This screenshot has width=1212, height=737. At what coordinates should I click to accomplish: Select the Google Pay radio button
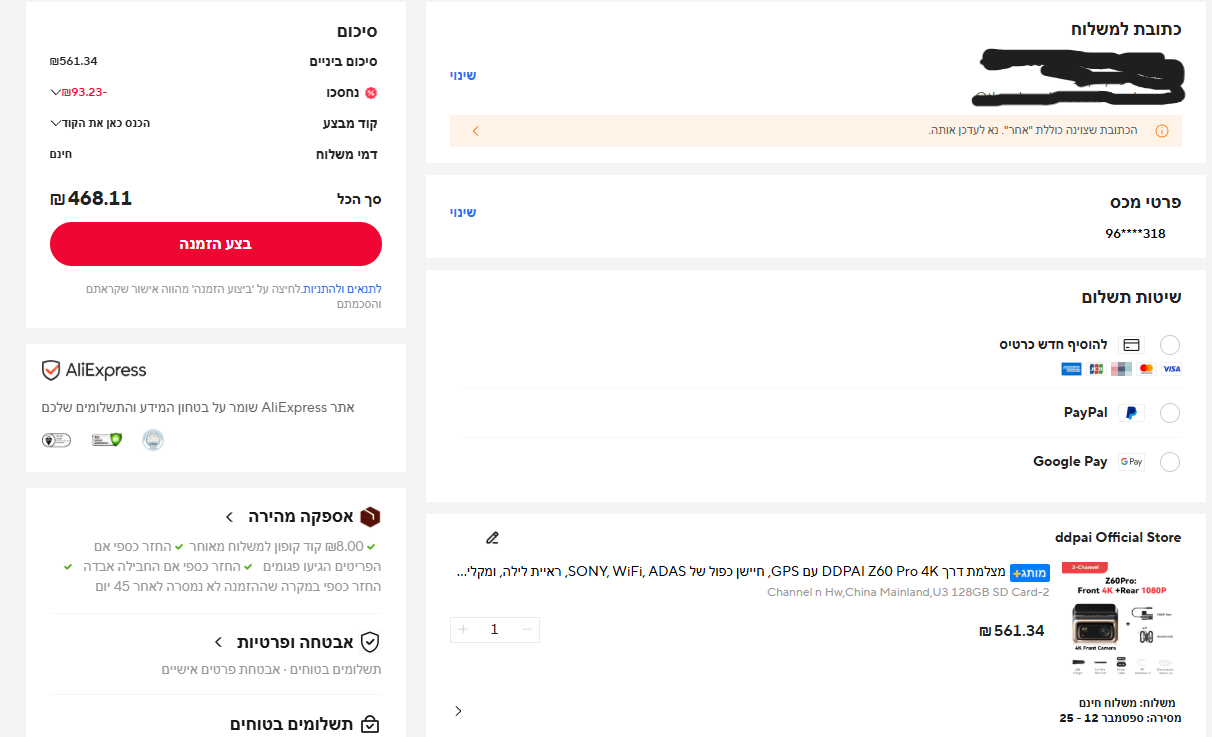pos(1170,462)
